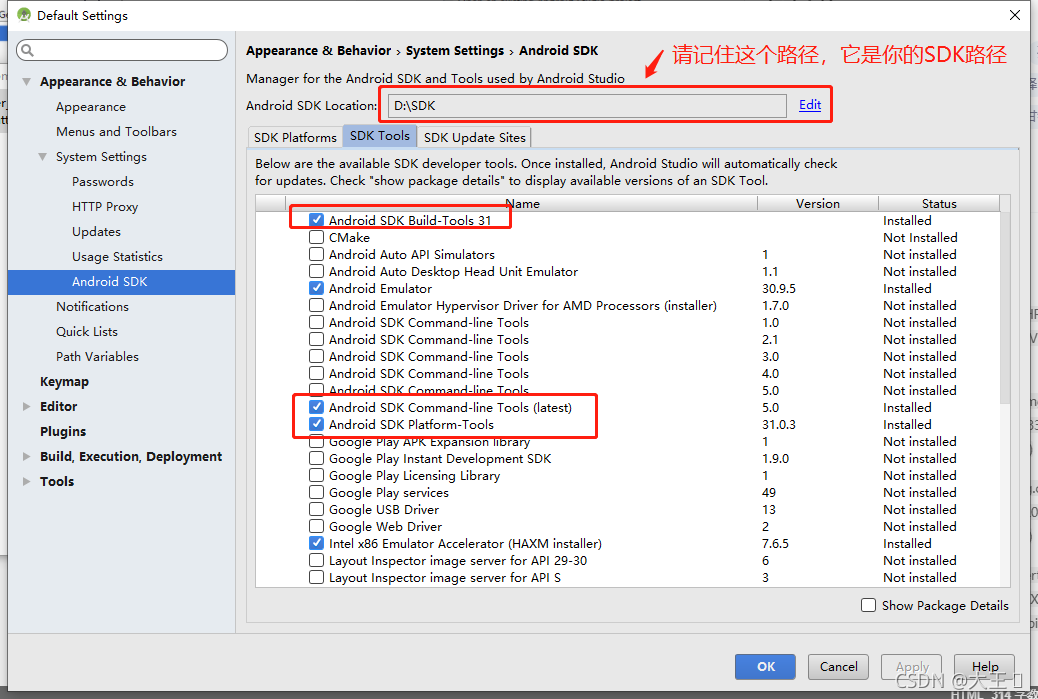Viewport: 1038px width, 699px height.
Task: Sort by the Status column header
Action: click(x=939, y=203)
